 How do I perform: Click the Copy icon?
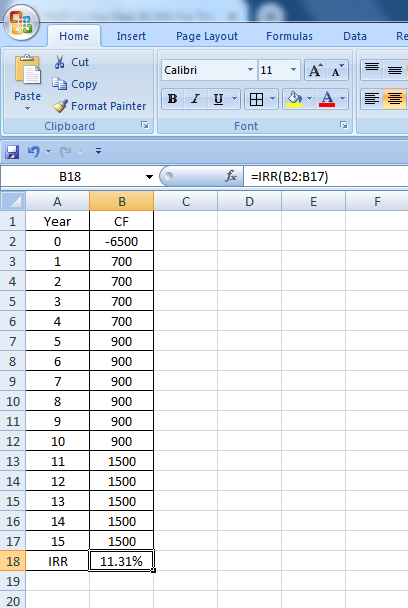click(60, 84)
